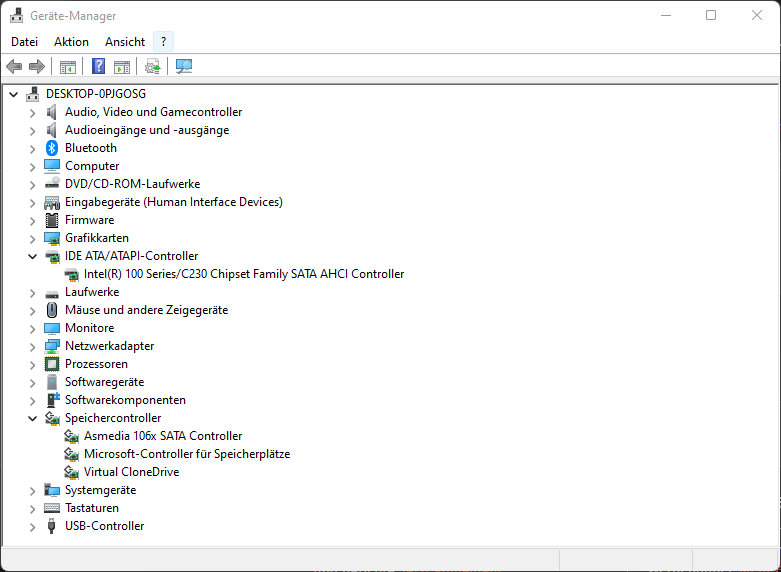Click the Bluetooth category icon

tap(52, 148)
